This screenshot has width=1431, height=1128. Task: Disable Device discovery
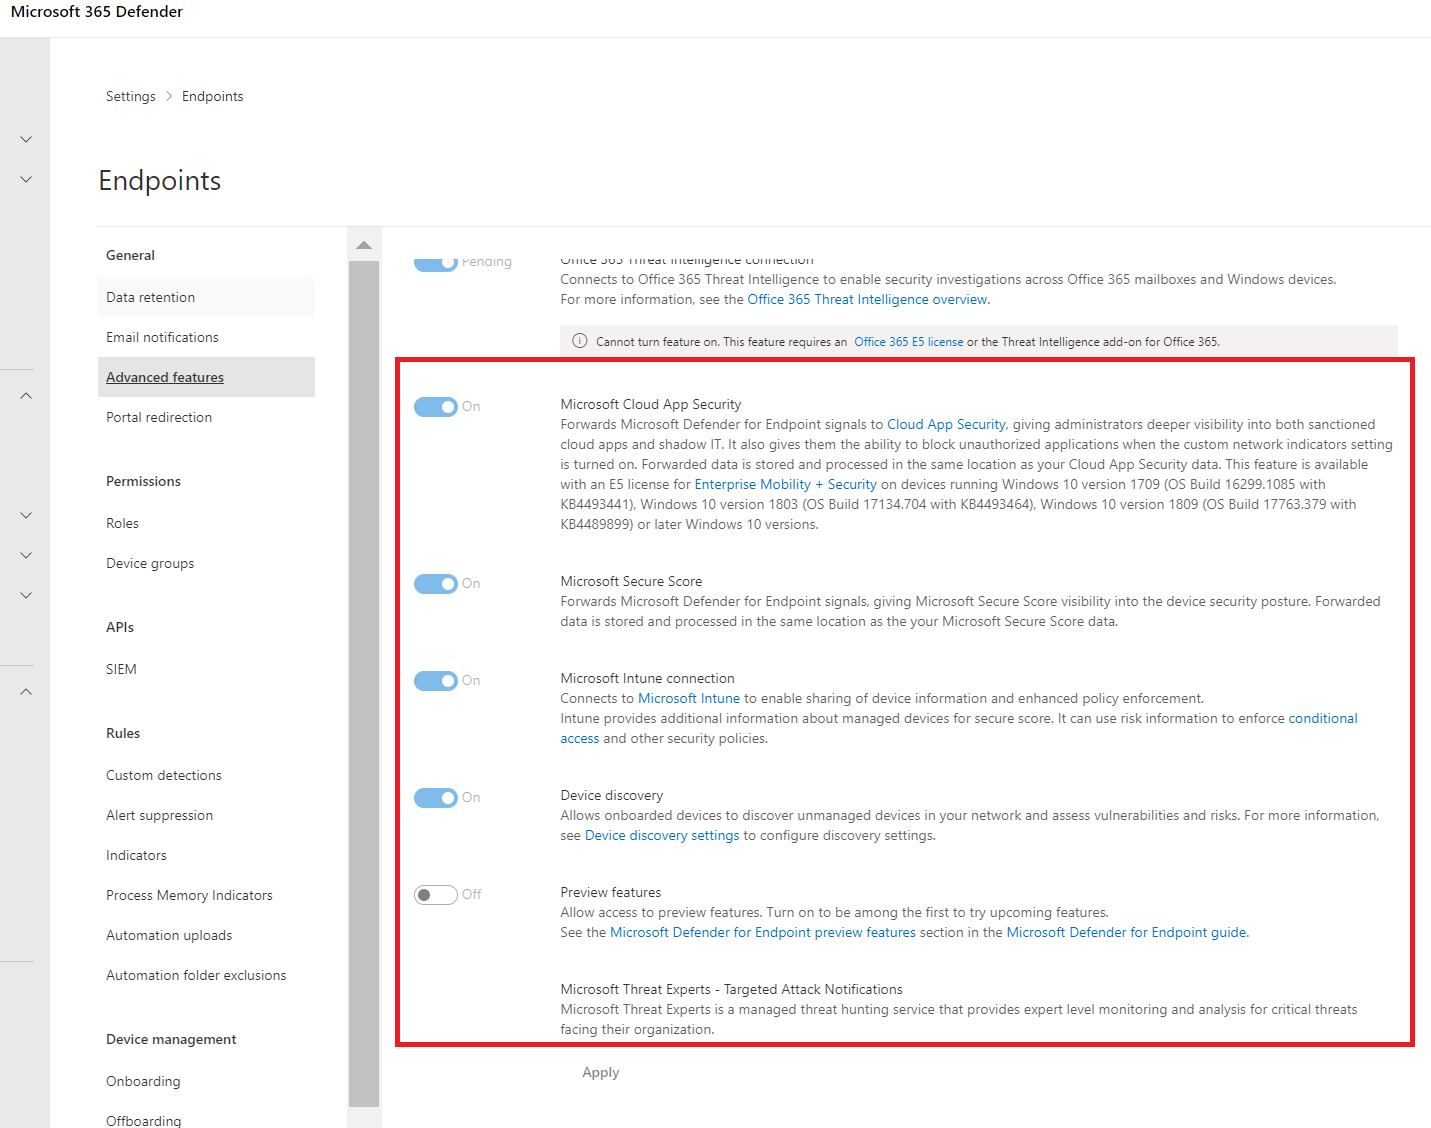[x=436, y=797]
